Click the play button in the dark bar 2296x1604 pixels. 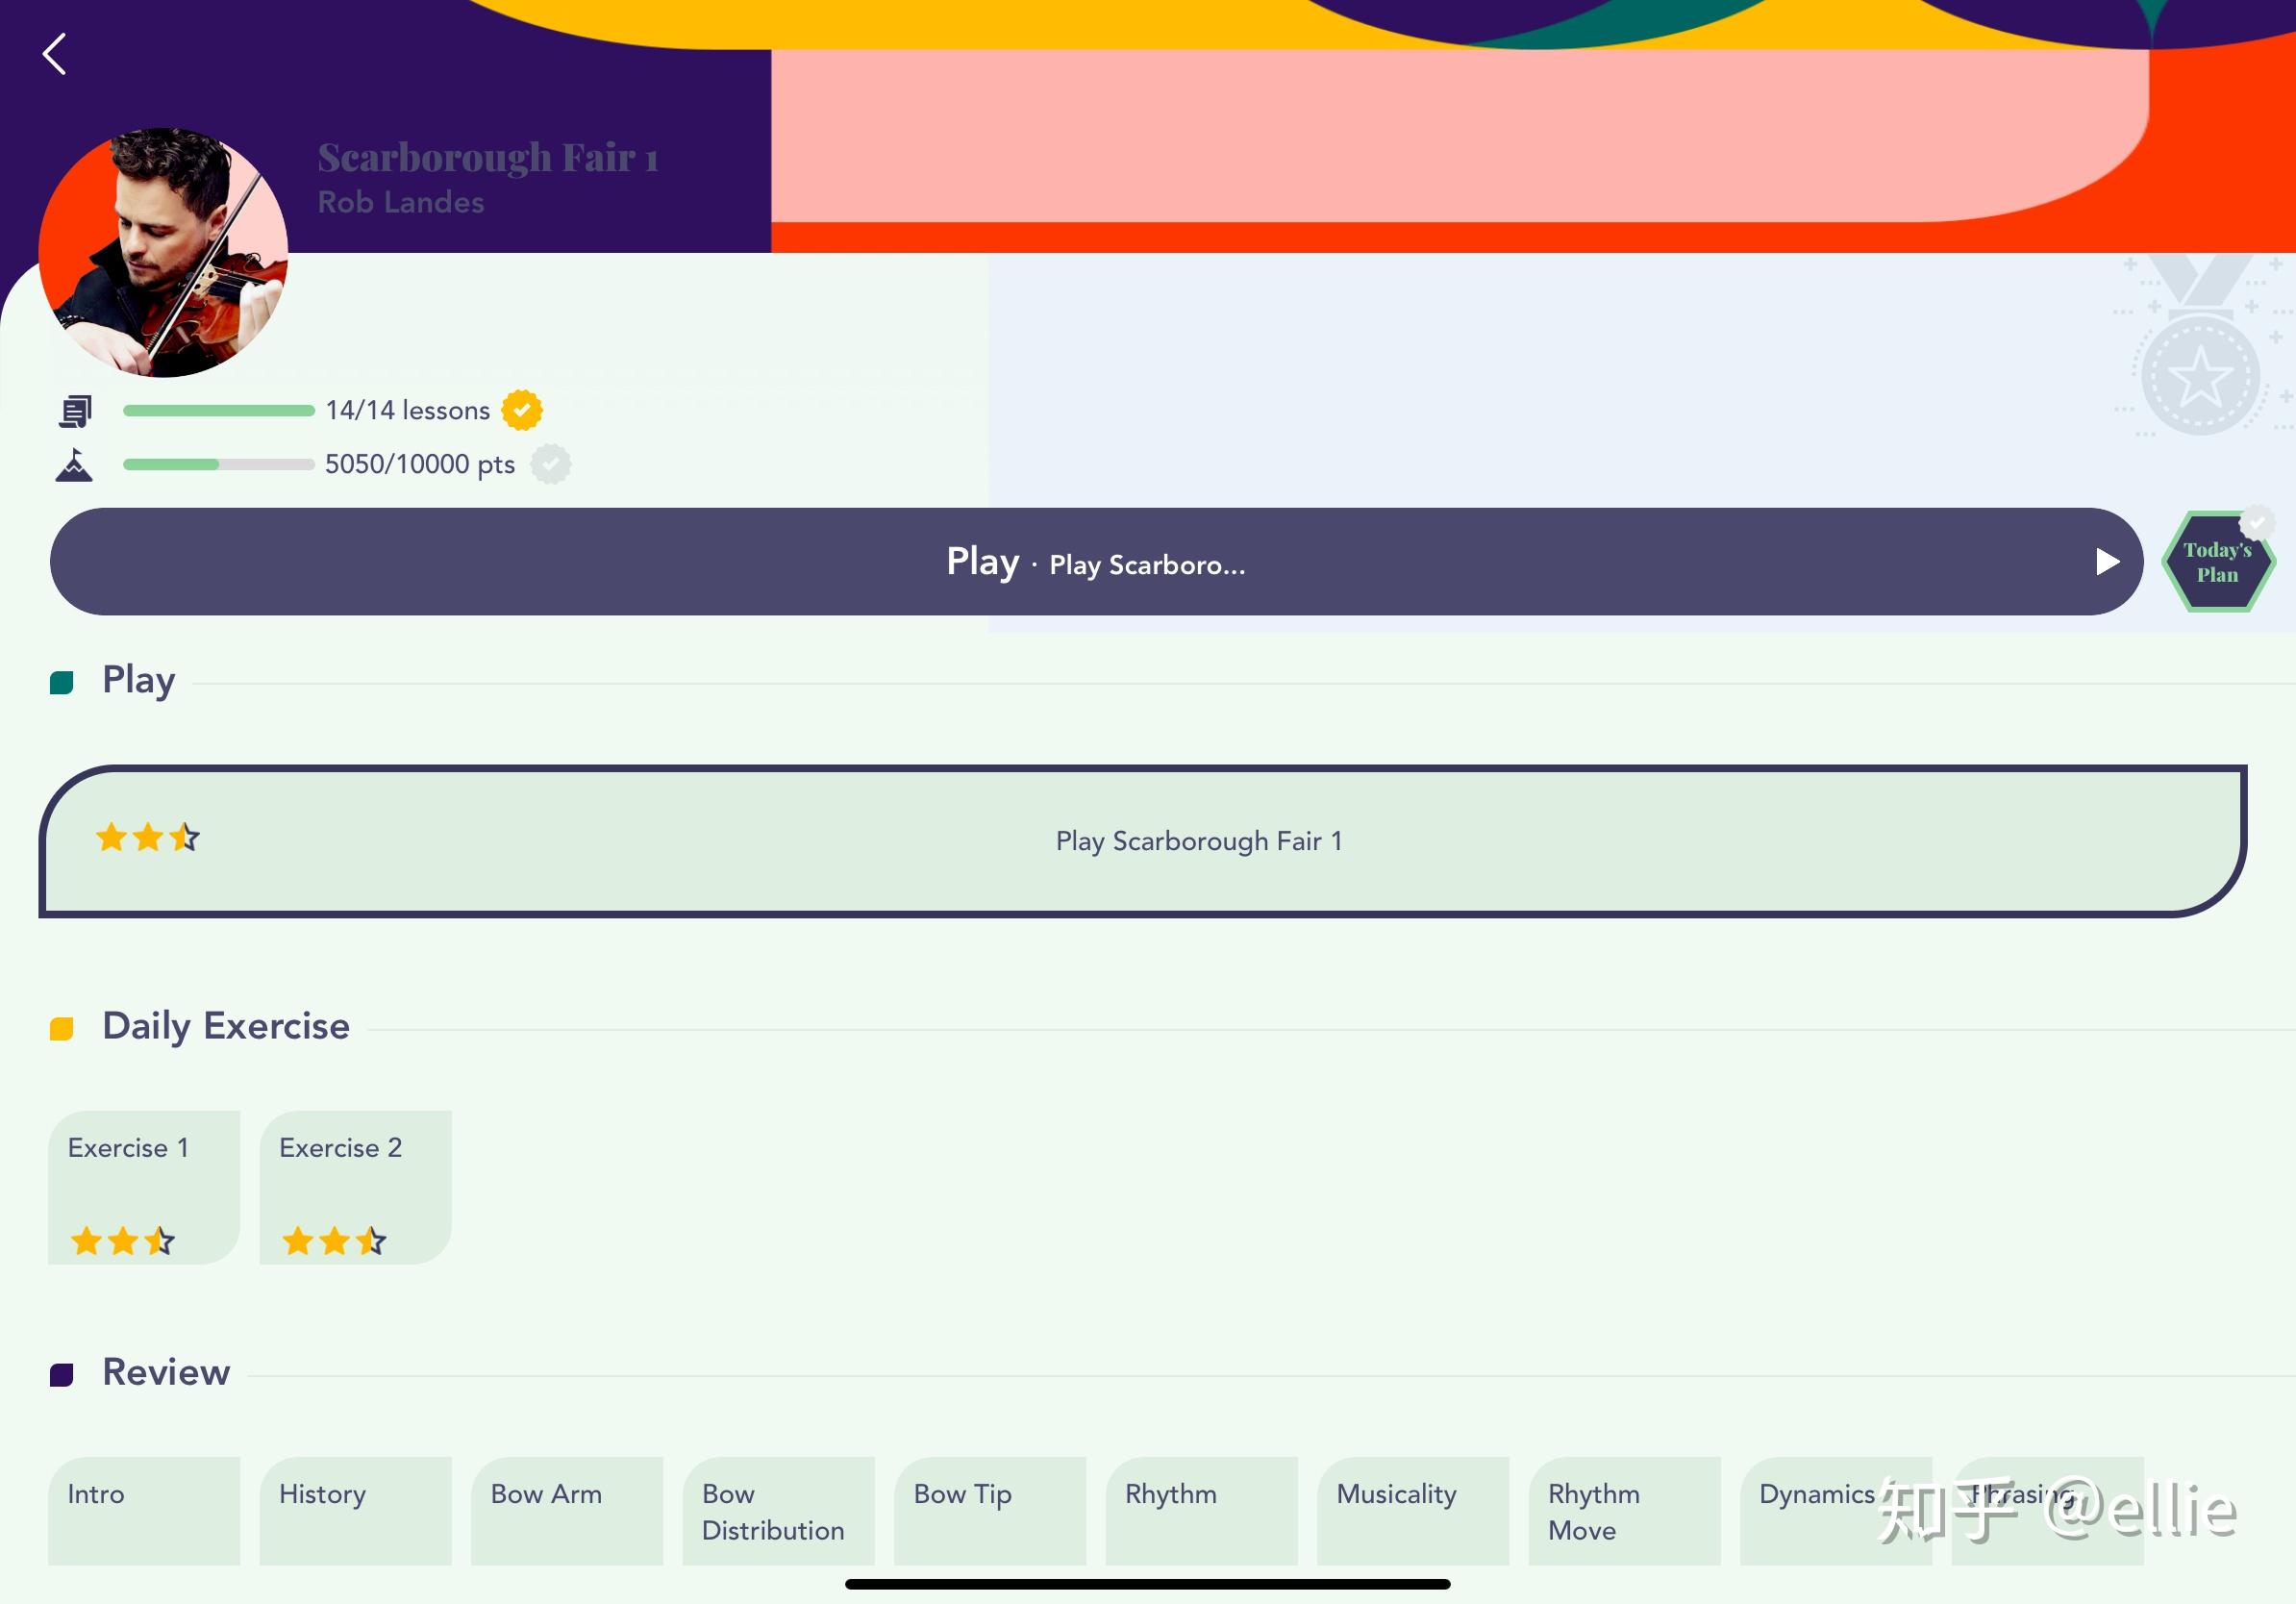click(2104, 562)
